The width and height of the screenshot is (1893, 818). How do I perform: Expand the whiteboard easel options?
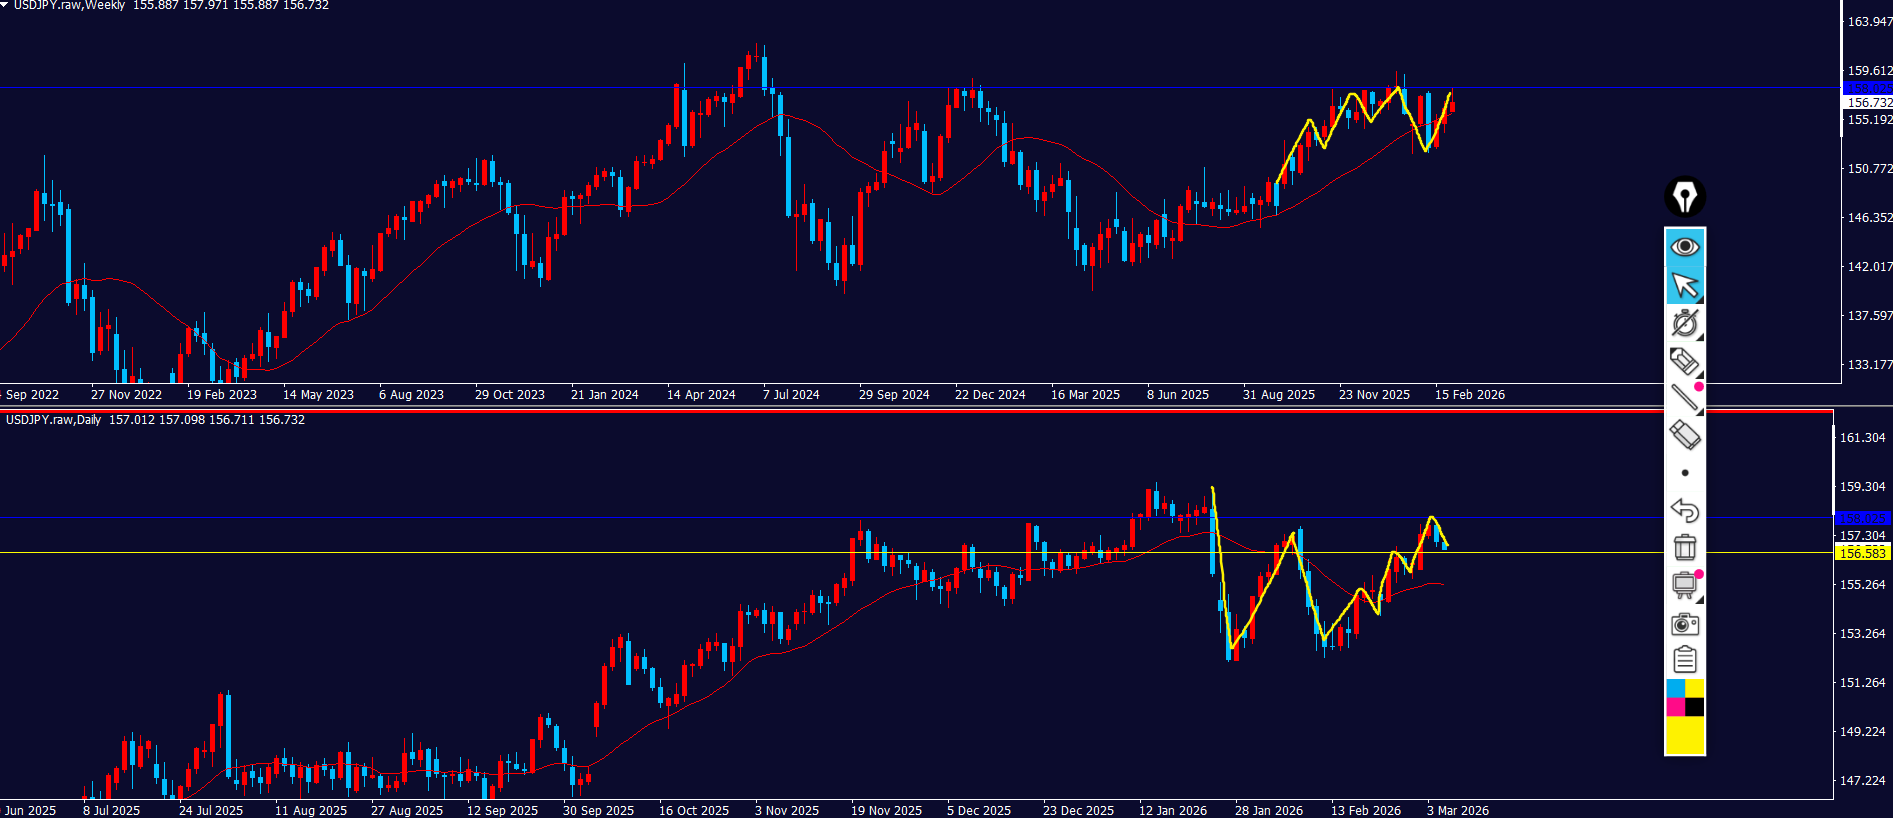1685,585
